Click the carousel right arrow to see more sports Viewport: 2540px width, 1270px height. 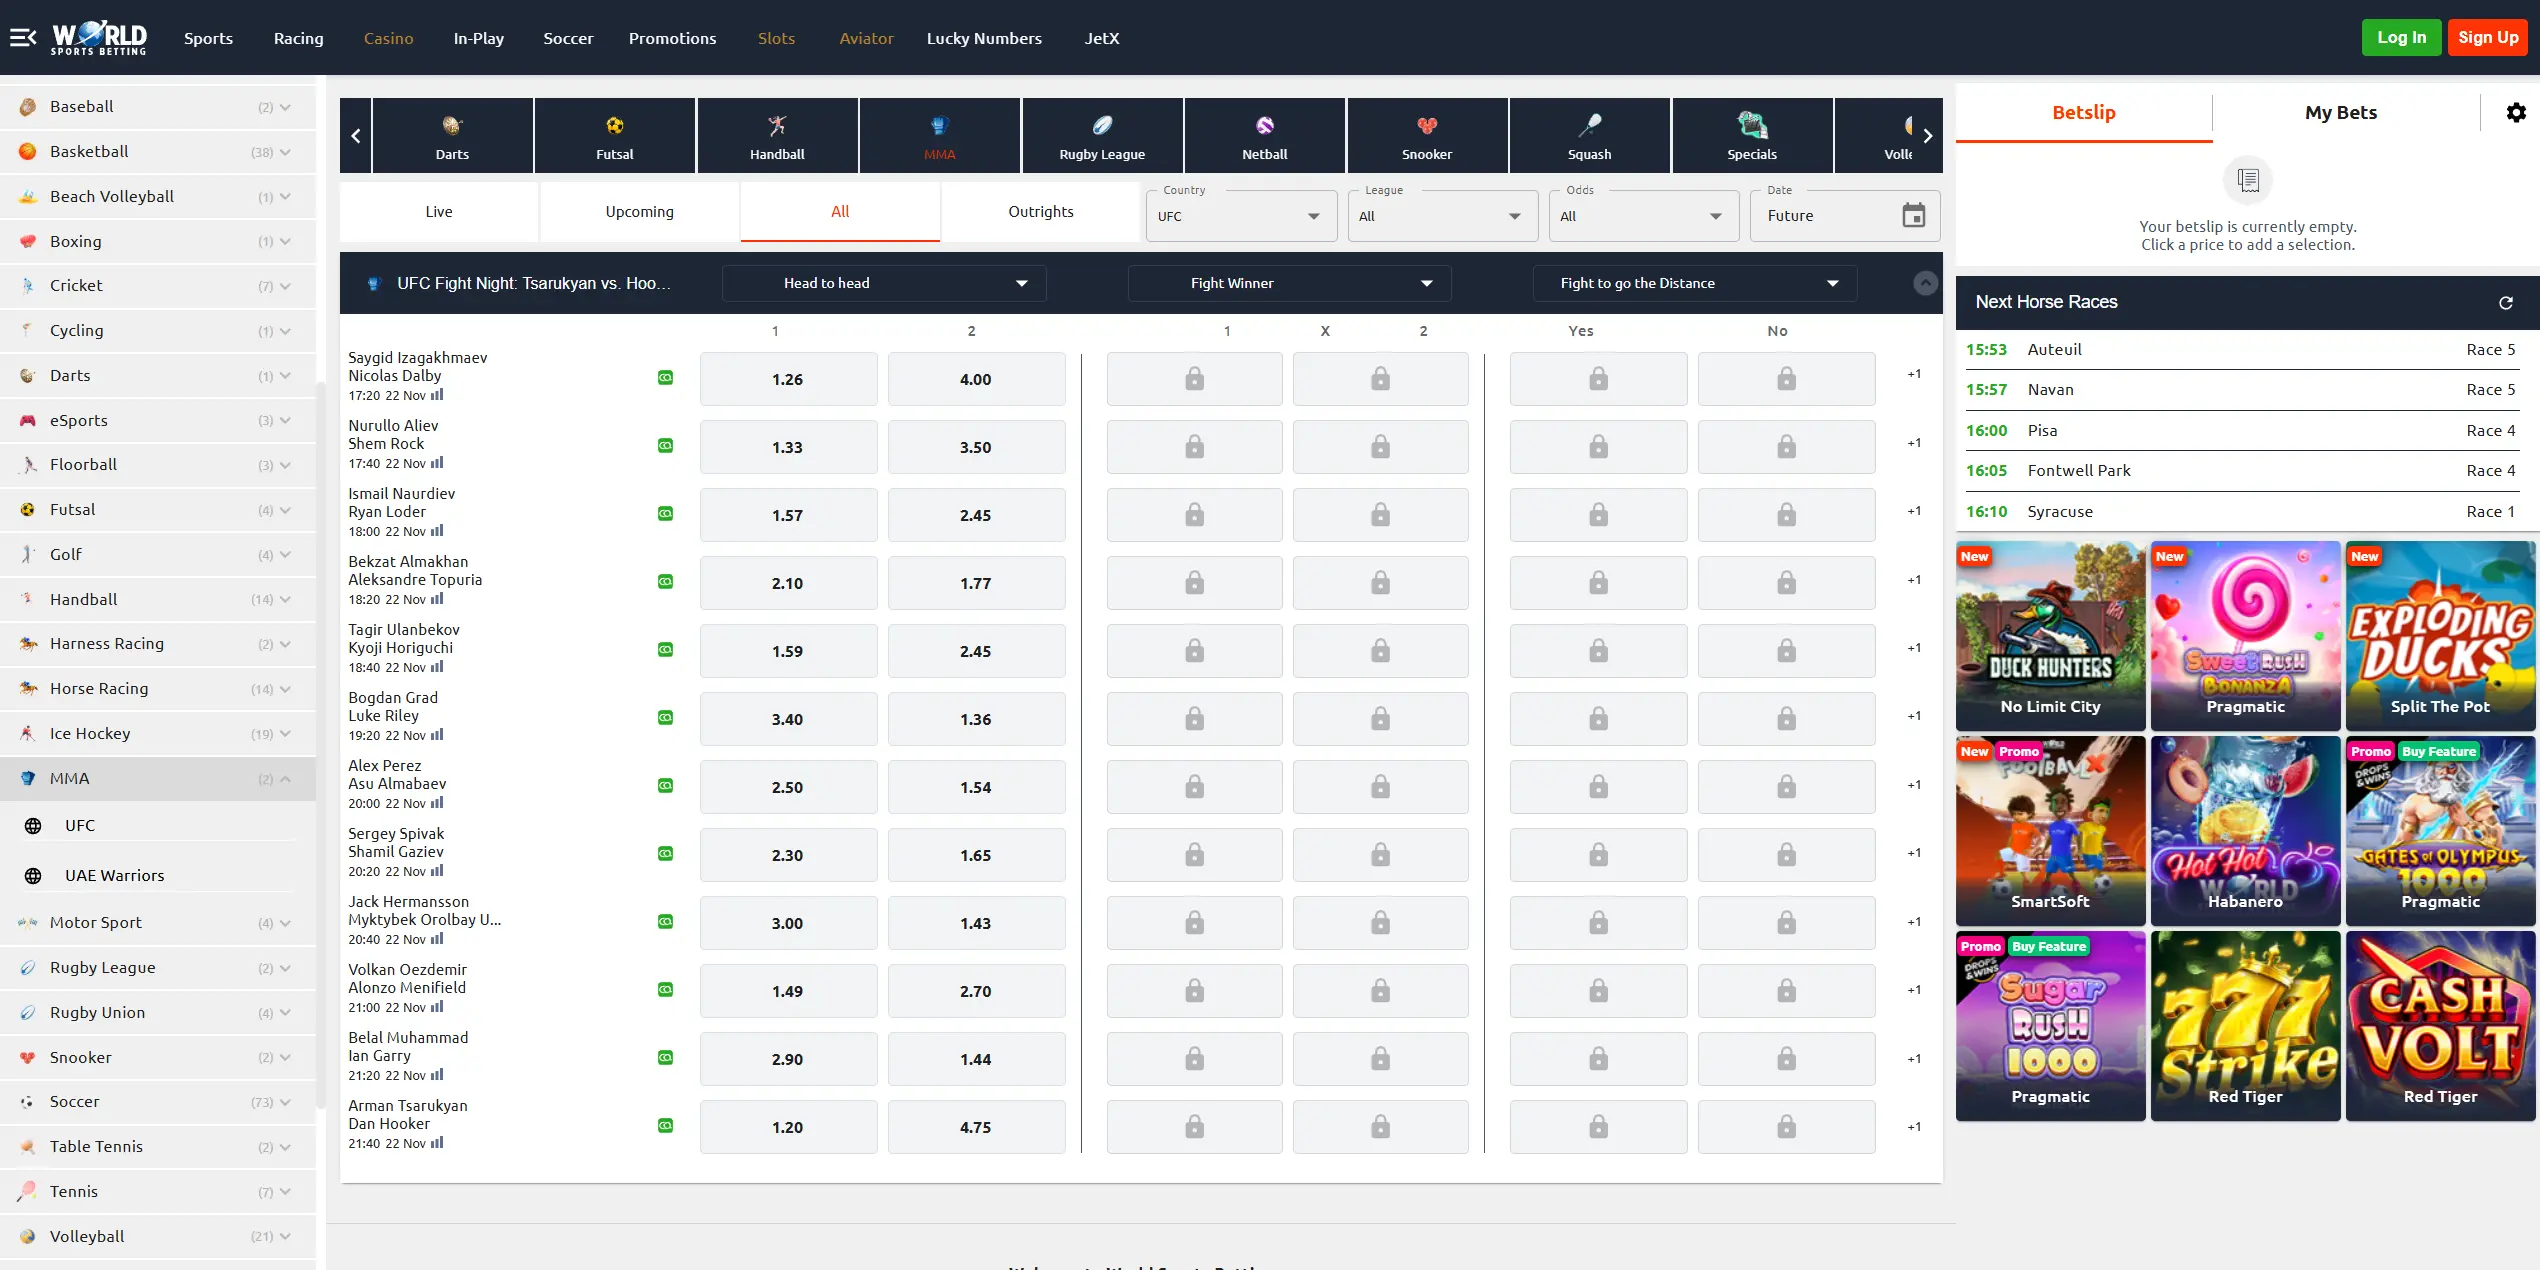(x=1928, y=135)
